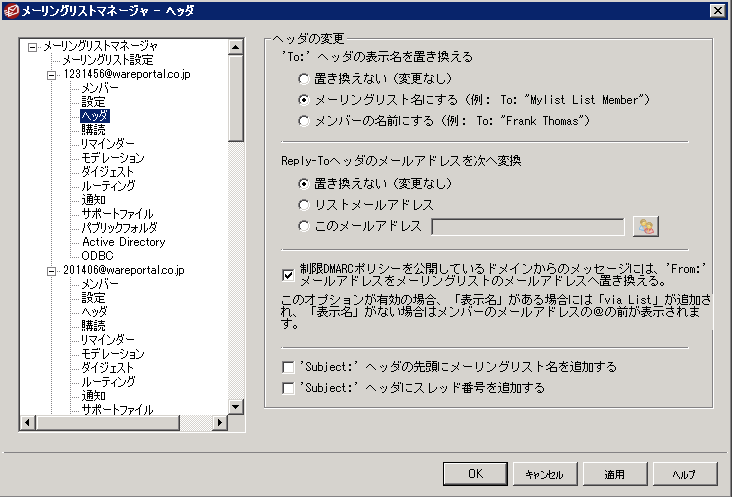Select メンバーの名前にする radio option
Image resolution: width=732 pixels, height=497 pixels.
304,122
